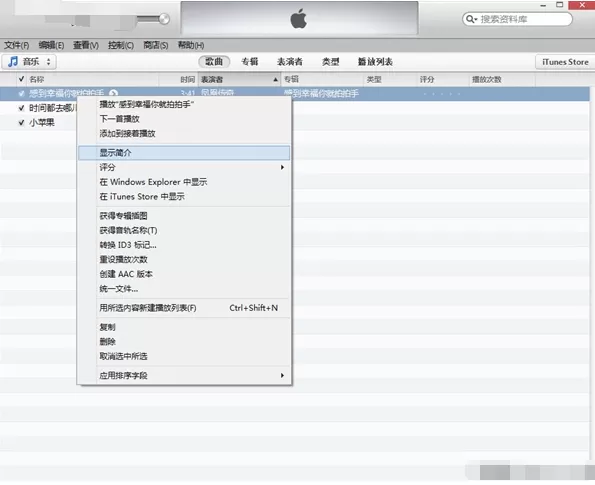
Task: Select the 小苹果 song row
Action: coord(294,123)
